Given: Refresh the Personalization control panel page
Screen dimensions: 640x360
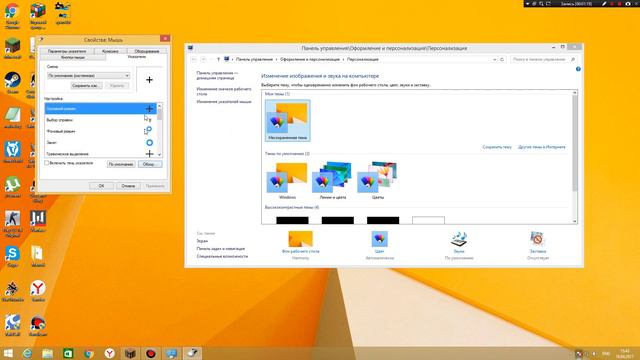Looking at the screenshot, I should point(502,60).
